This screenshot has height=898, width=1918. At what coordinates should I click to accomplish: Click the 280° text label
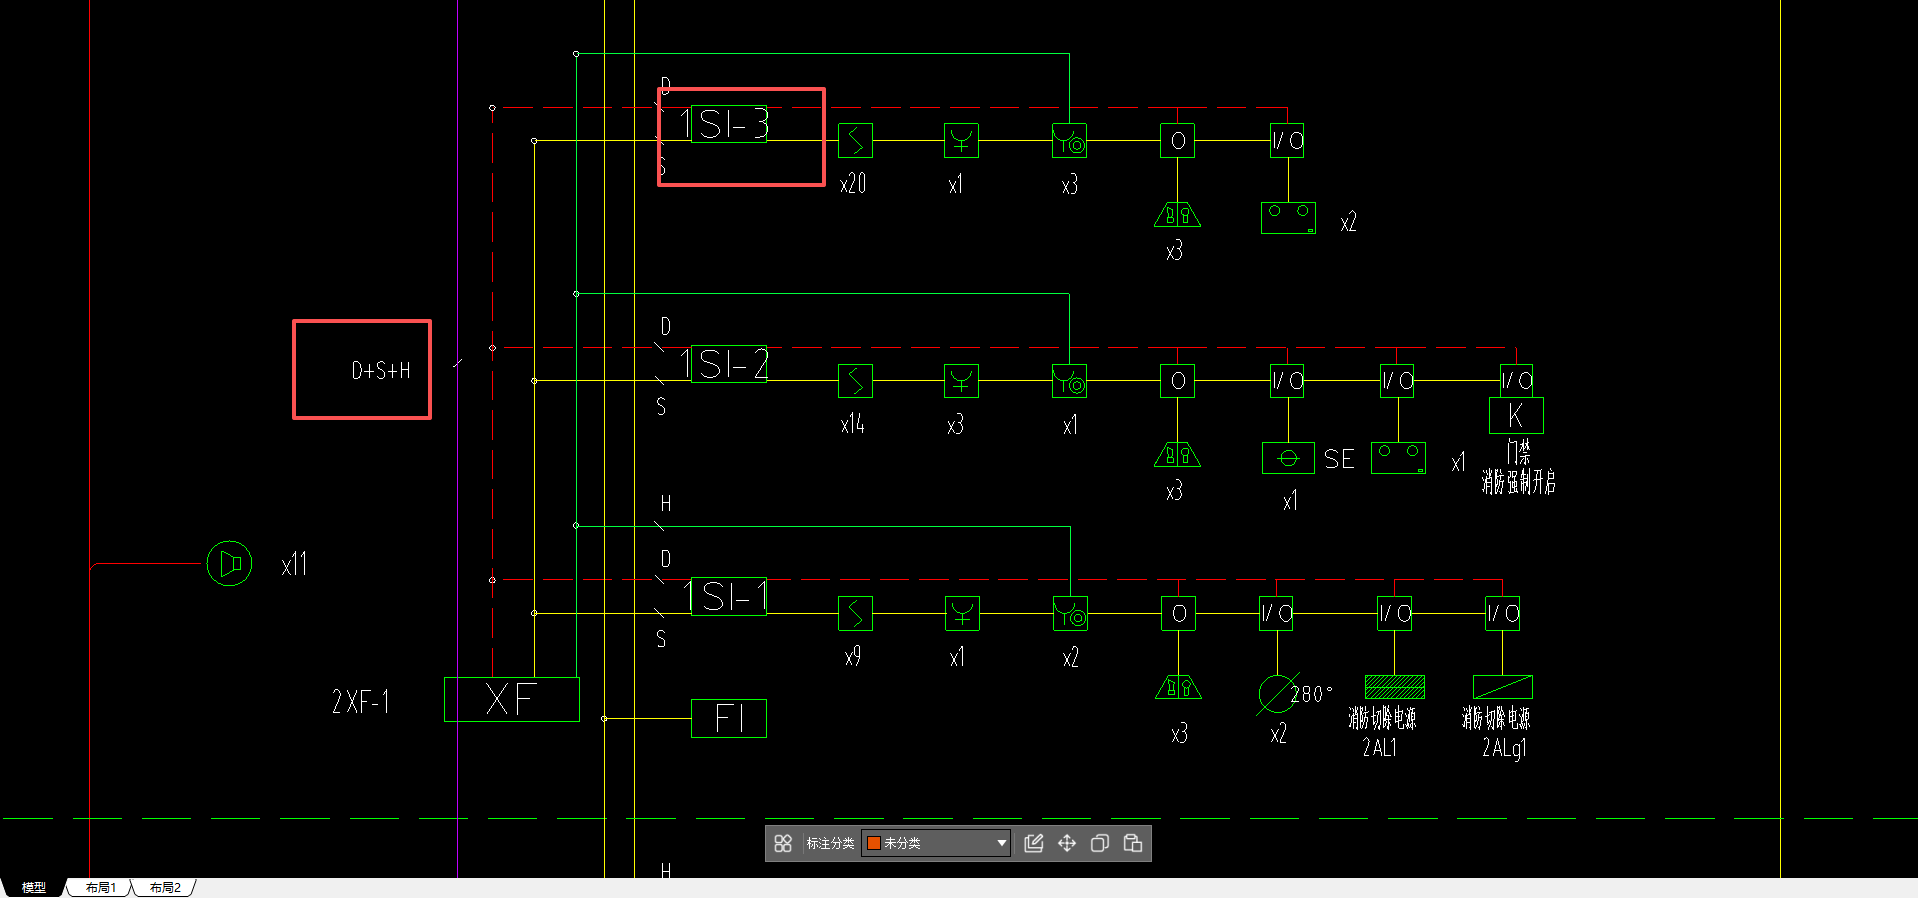pos(1311,694)
